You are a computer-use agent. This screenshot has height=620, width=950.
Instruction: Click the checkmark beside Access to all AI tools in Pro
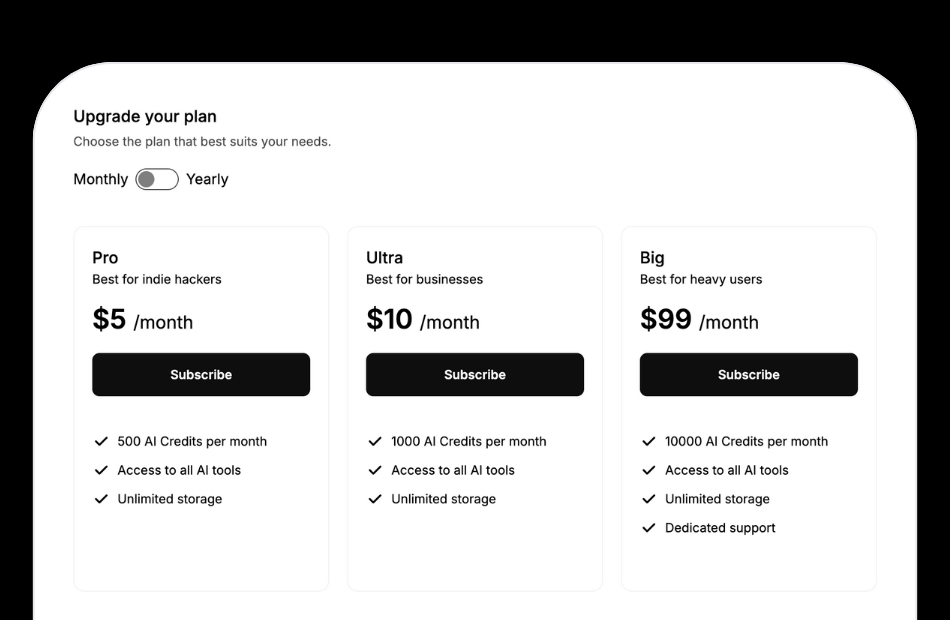(101, 470)
